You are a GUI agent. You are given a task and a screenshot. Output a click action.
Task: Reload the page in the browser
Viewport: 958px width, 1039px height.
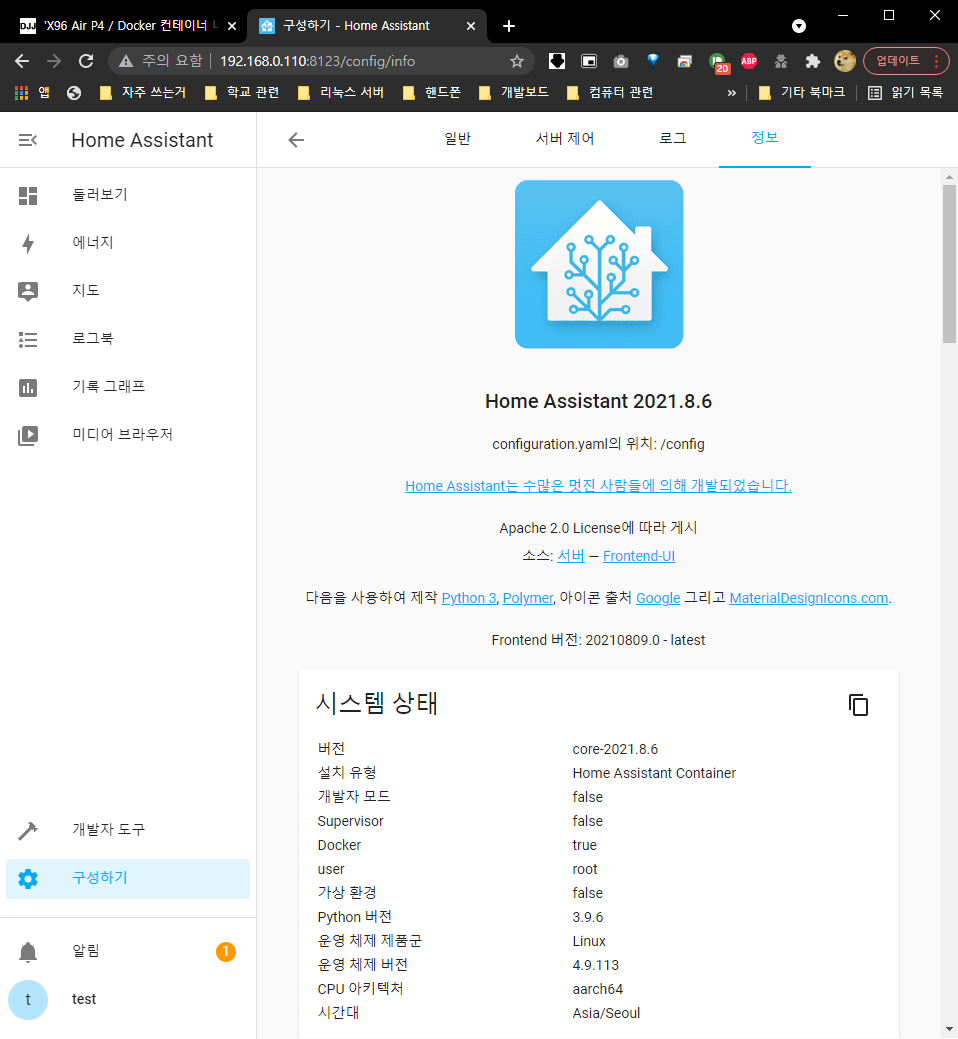tap(86, 62)
